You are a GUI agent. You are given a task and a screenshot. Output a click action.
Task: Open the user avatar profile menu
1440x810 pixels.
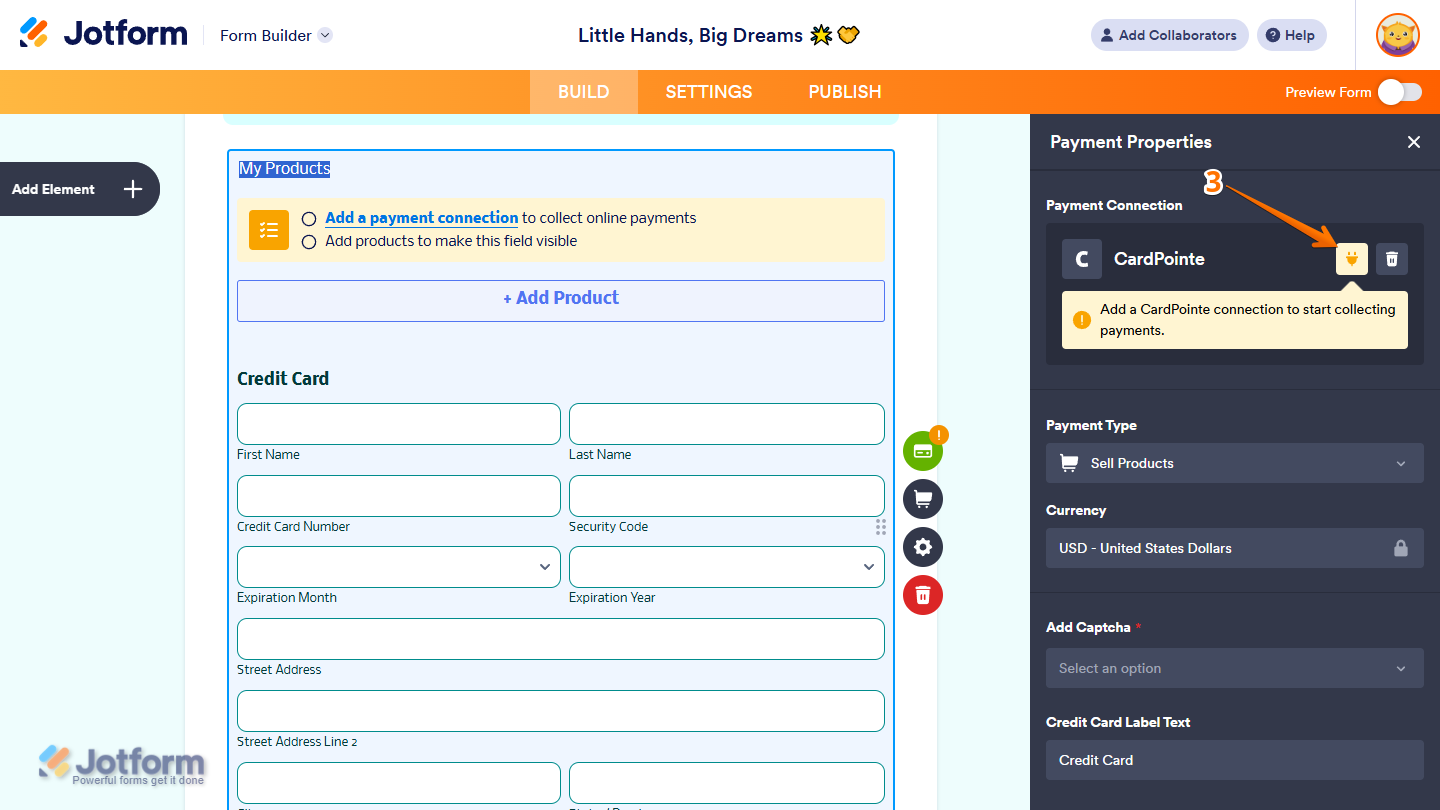(x=1397, y=35)
